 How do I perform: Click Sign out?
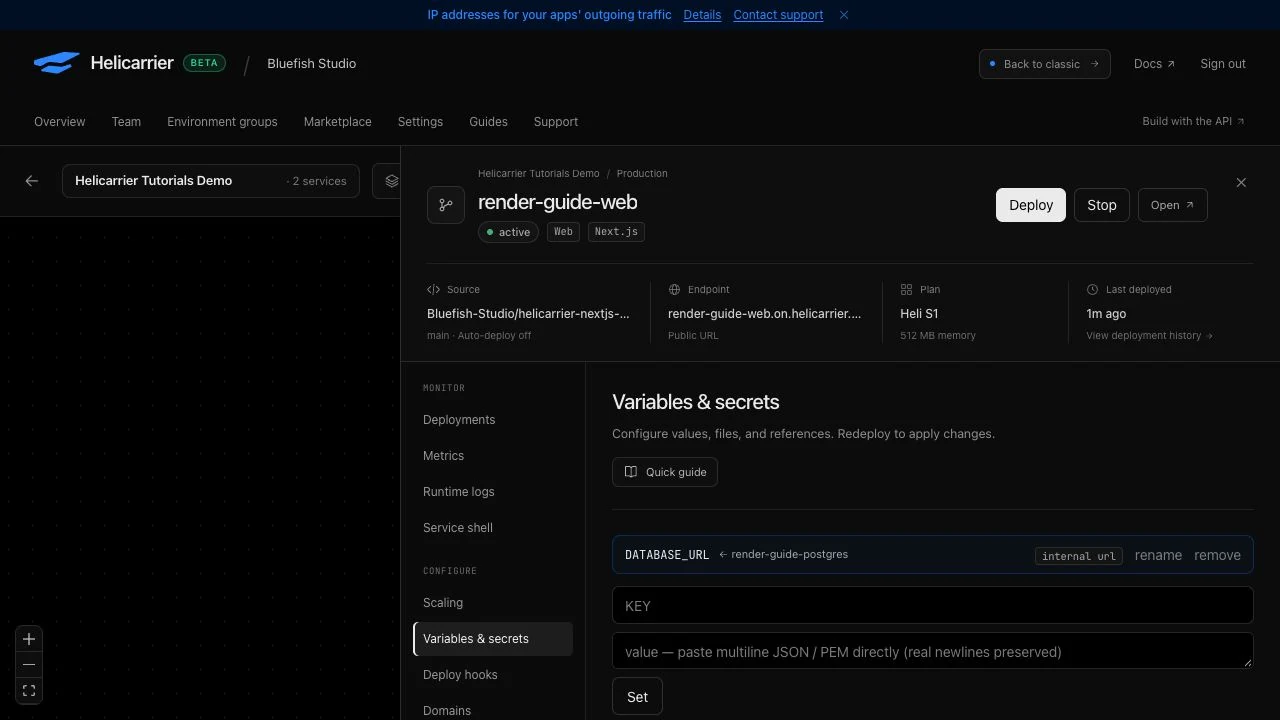click(1223, 64)
